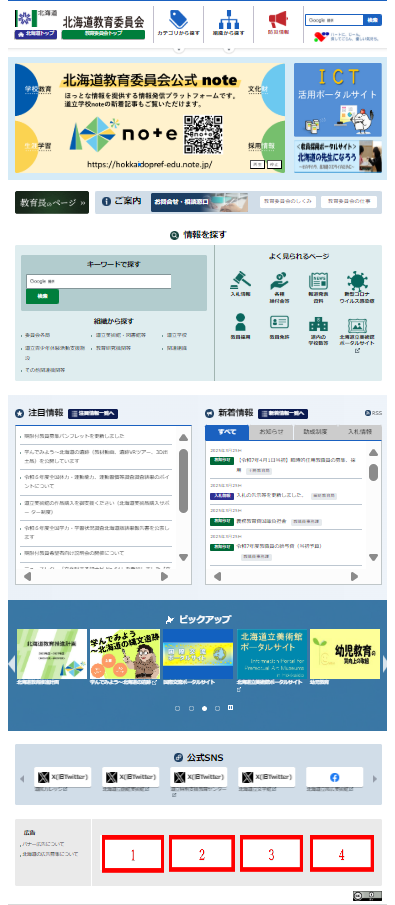Click the RSS feed icon
Image resolution: width=395 pixels, height=905 pixels.
pos(368,413)
